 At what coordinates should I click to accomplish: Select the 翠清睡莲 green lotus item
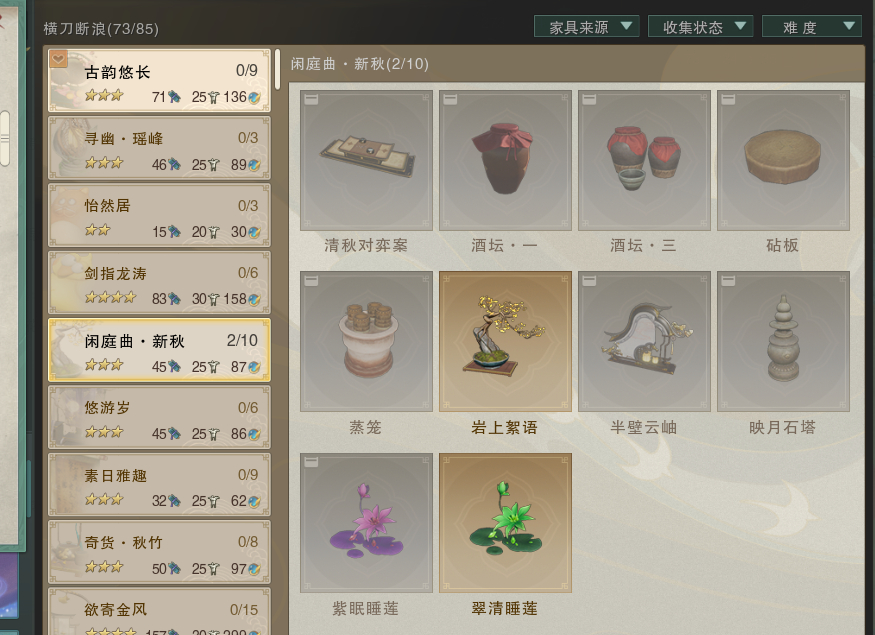click(x=505, y=523)
